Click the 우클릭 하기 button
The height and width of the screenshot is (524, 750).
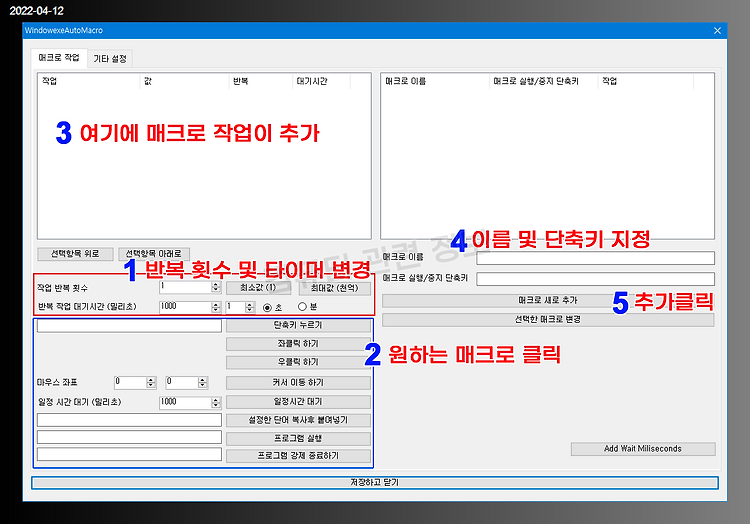pos(298,362)
